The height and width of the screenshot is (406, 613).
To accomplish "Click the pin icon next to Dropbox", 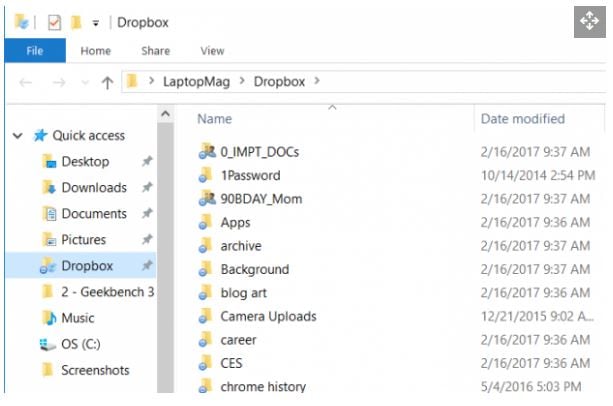I will [x=147, y=266].
